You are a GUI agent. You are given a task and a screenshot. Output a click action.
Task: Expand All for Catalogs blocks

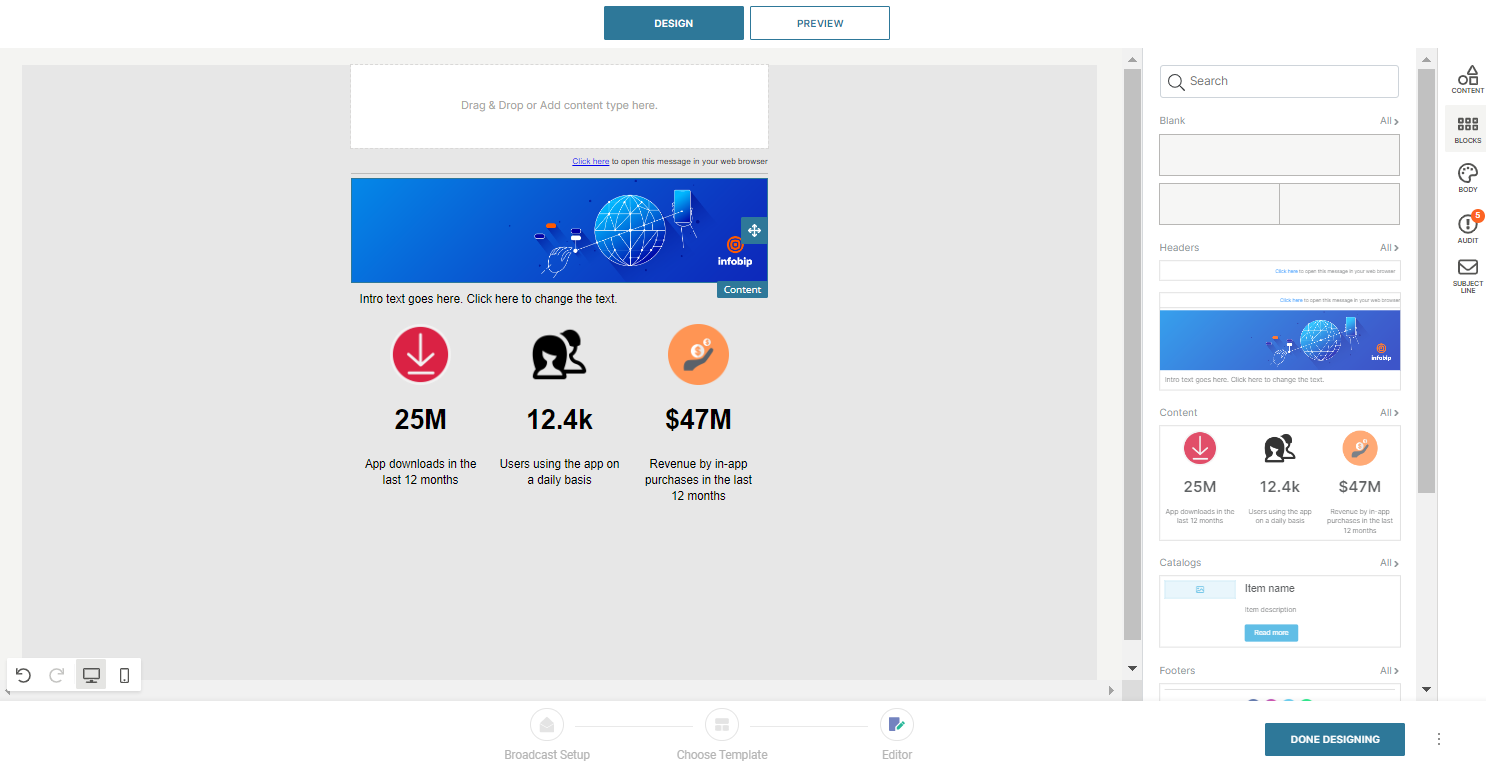[1389, 563]
